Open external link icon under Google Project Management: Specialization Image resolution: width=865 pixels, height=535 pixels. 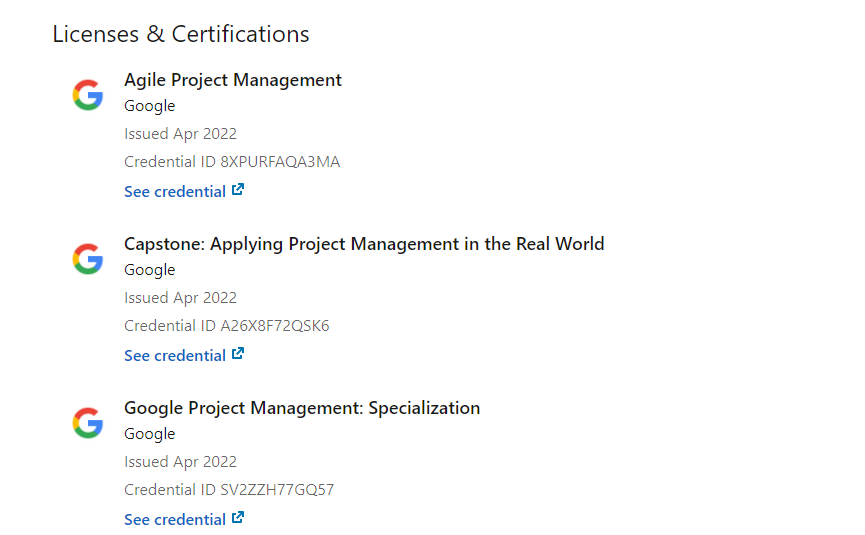coord(238,518)
